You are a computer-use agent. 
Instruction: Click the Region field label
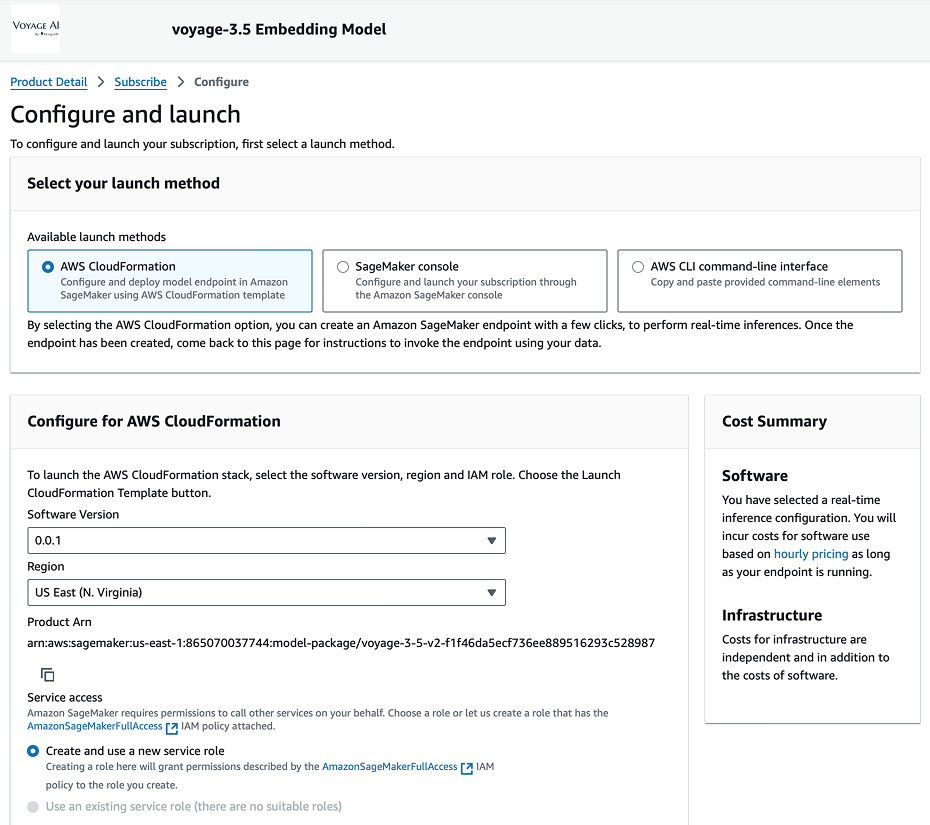[46, 566]
